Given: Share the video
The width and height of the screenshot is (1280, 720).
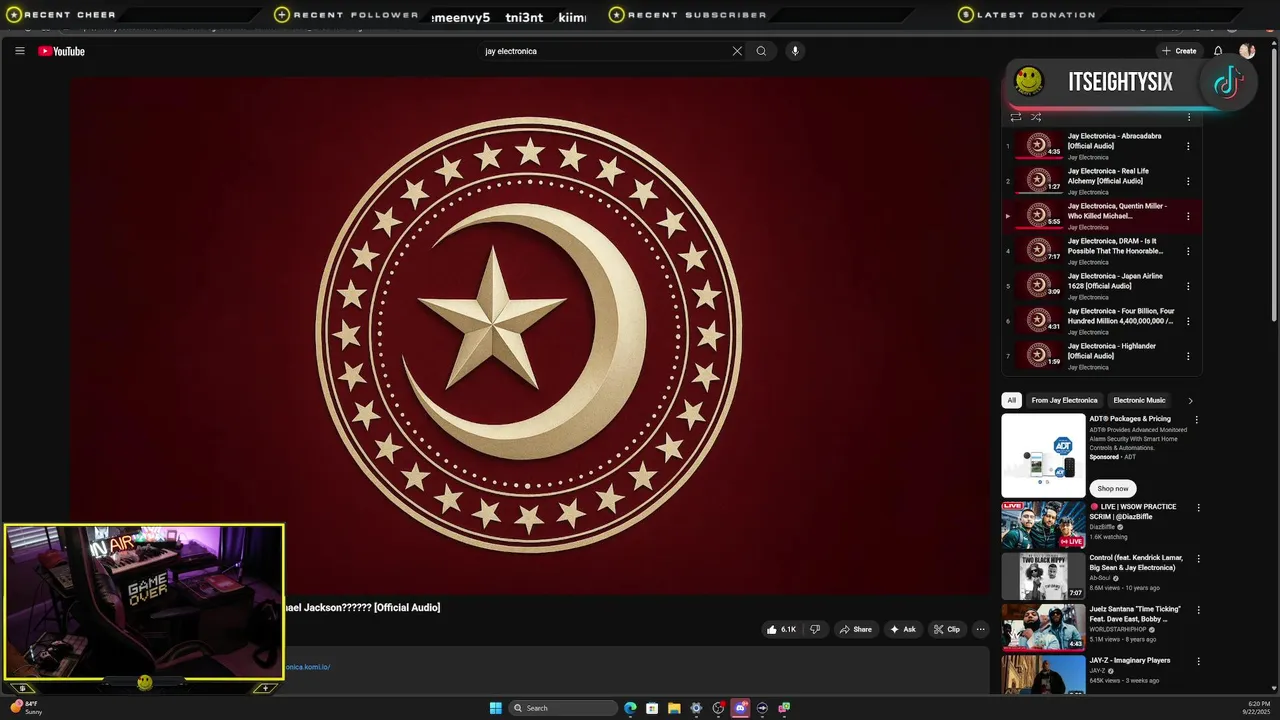Looking at the screenshot, I should click(856, 629).
